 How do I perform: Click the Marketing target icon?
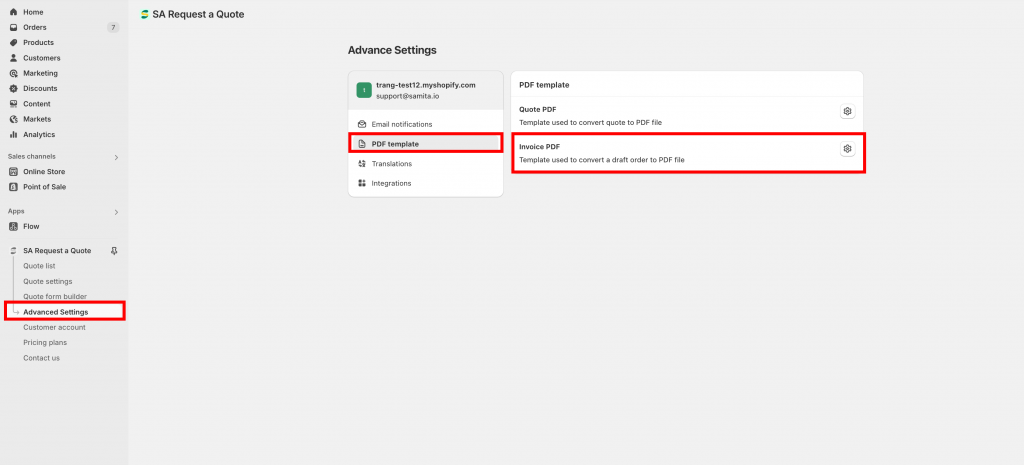(x=13, y=73)
